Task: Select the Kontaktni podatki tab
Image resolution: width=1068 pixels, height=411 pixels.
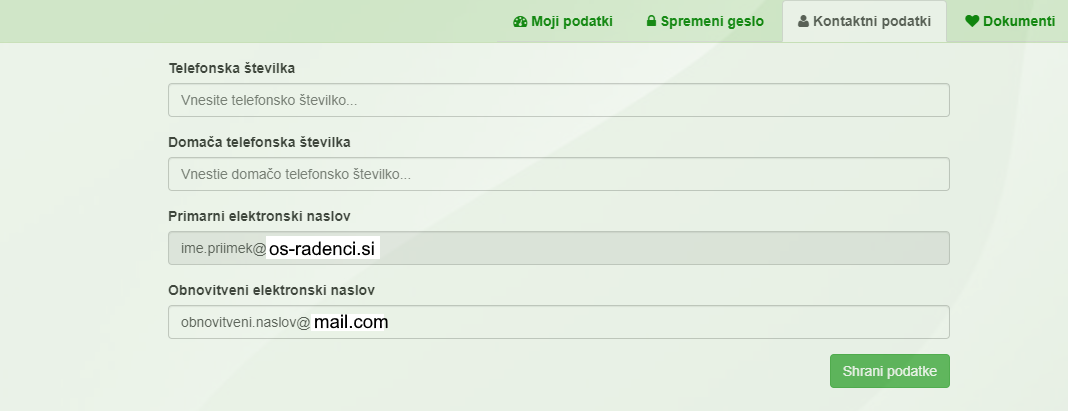Action: point(872,21)
